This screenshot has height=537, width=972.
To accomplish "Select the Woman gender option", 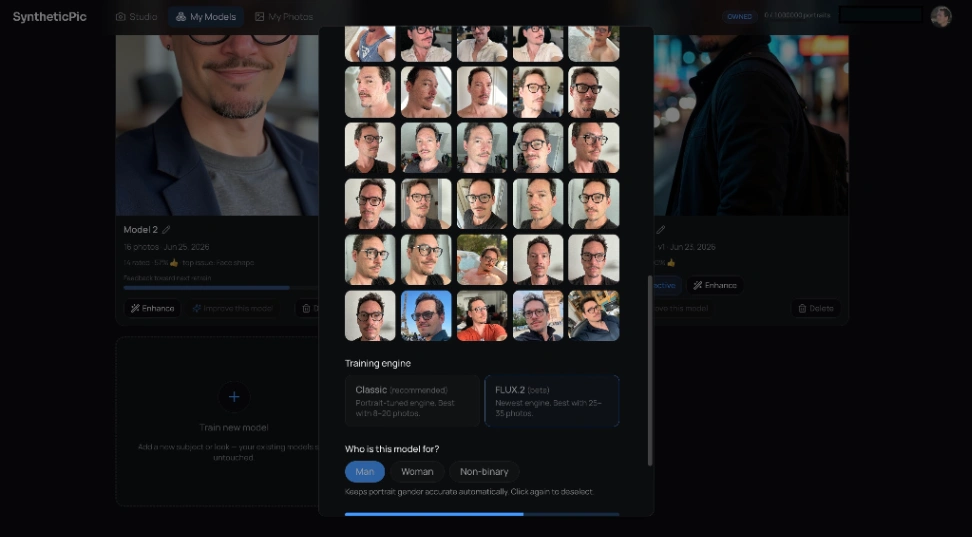I will [417, 472].
